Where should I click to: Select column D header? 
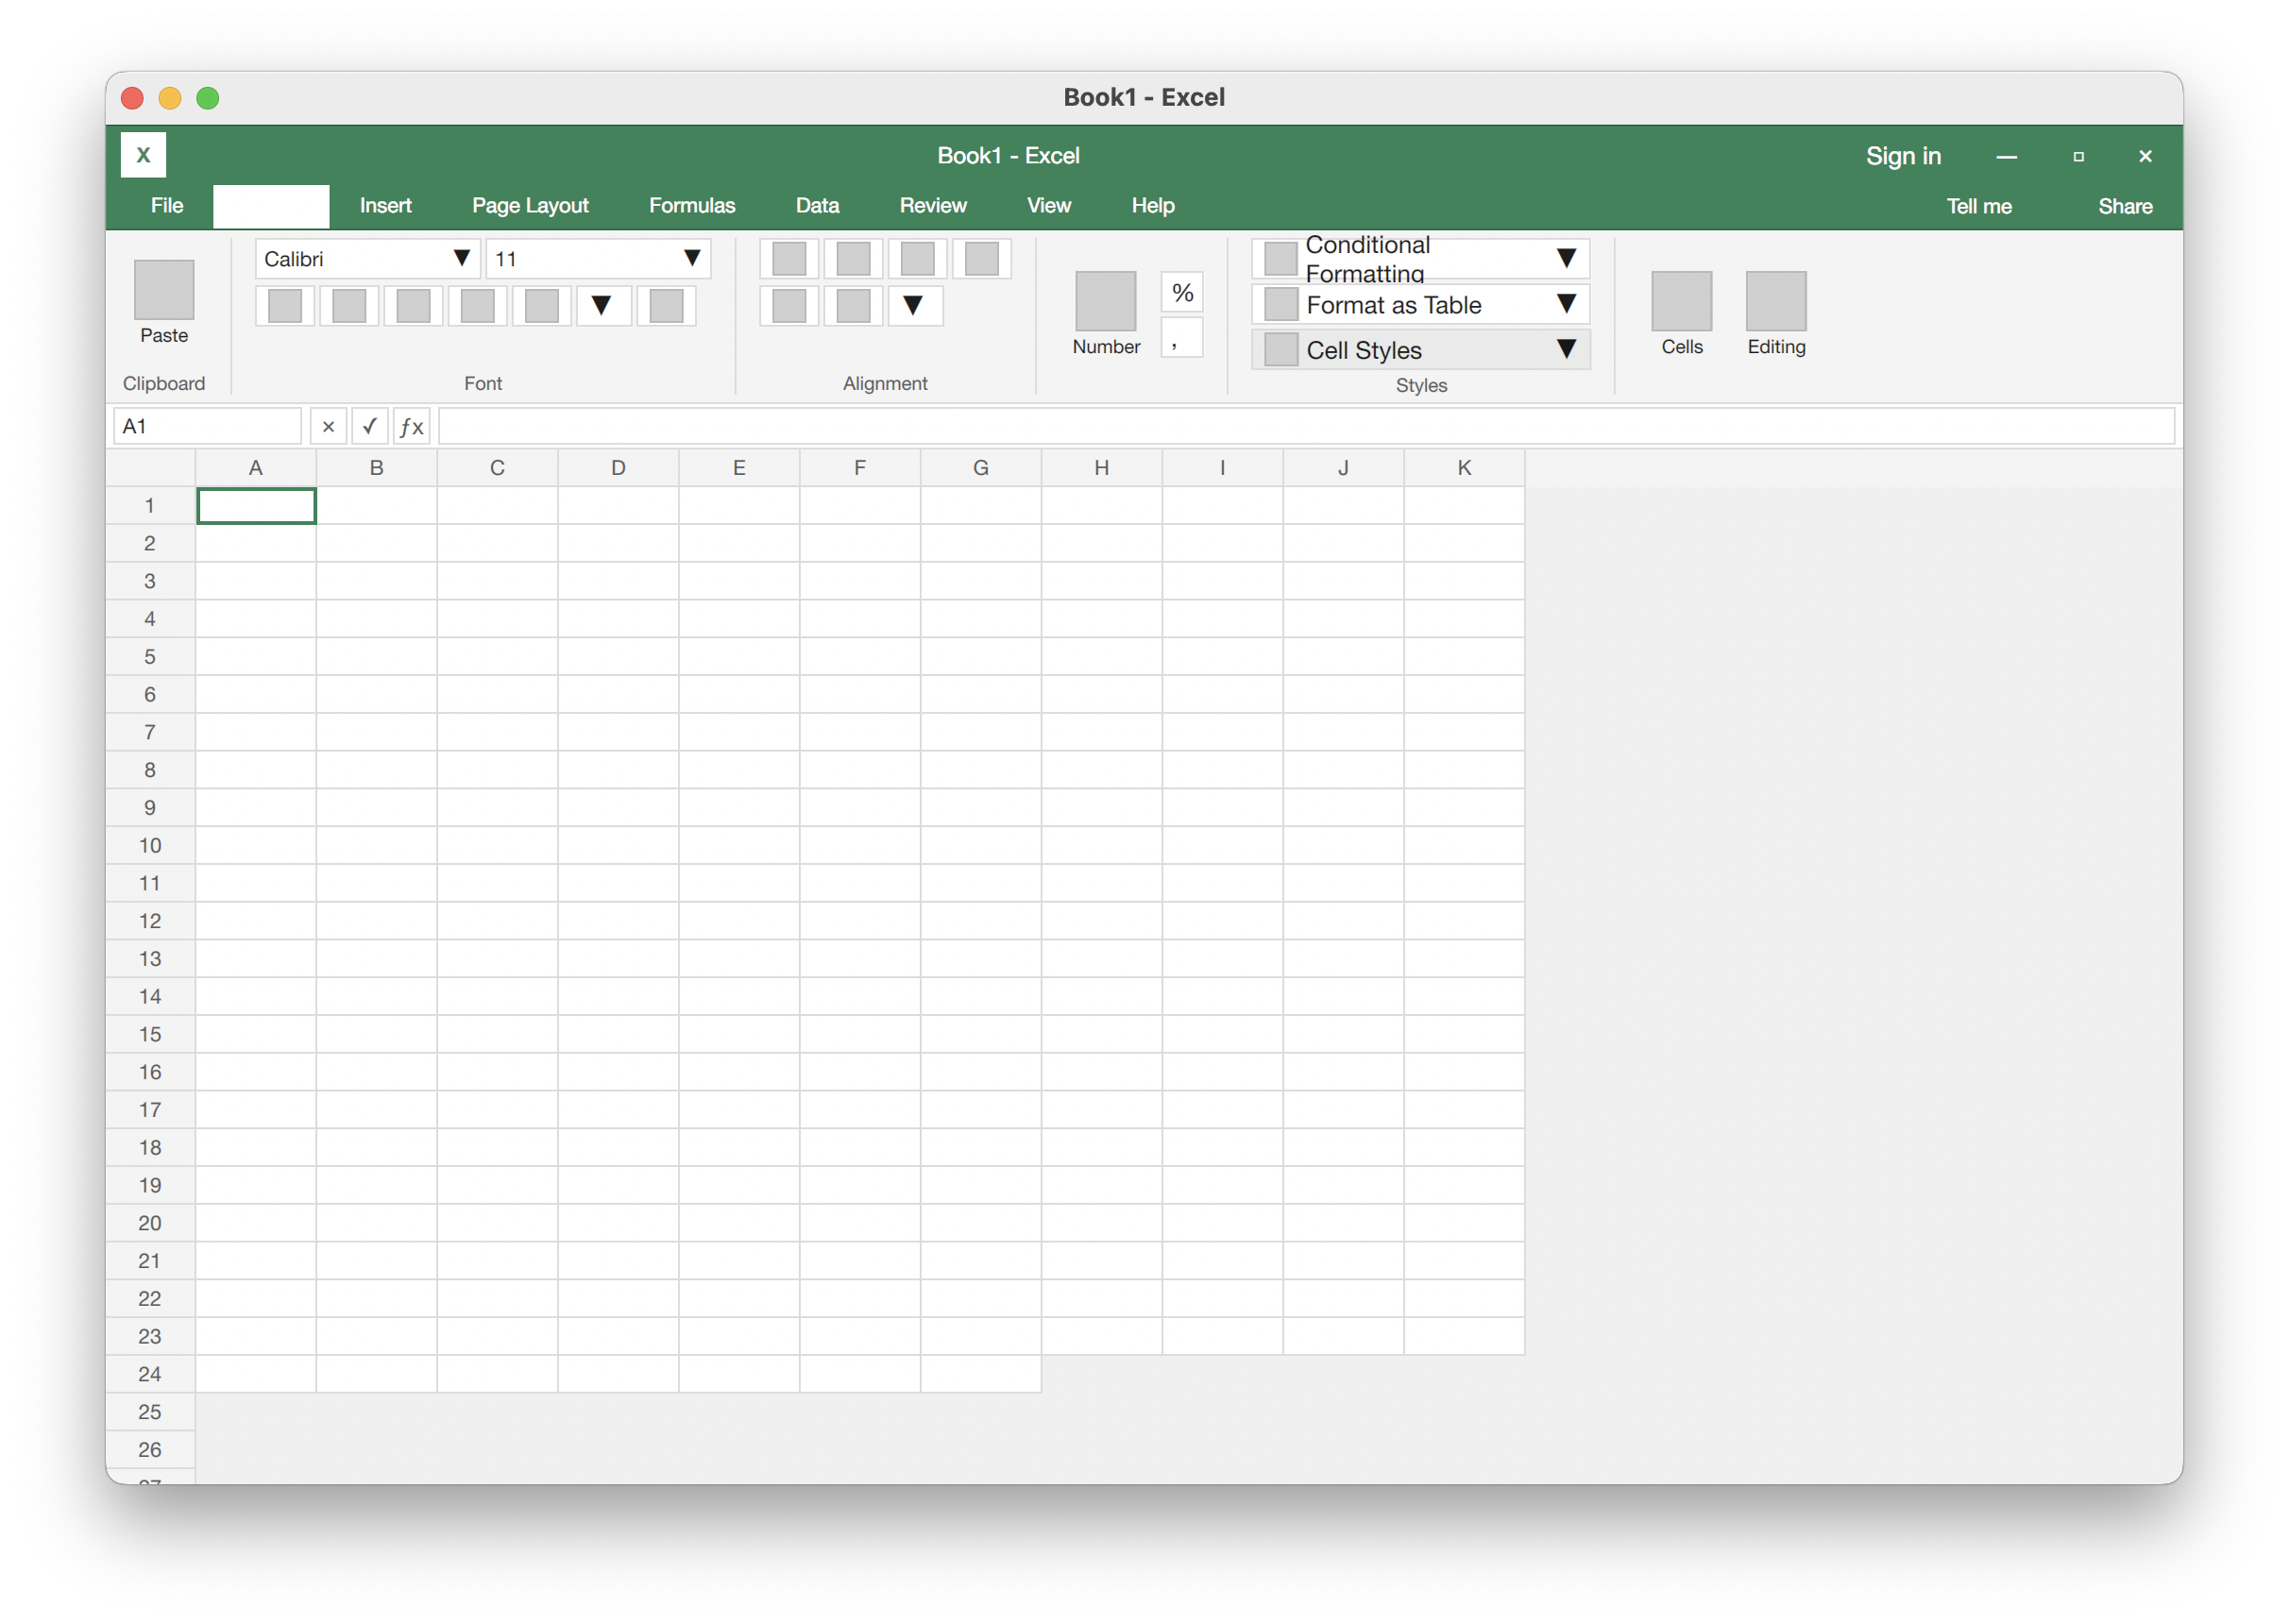(618, 468)
